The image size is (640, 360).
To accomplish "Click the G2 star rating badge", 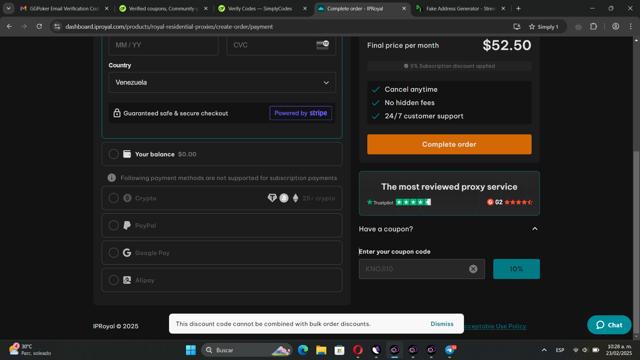I will tap(509, 202).
